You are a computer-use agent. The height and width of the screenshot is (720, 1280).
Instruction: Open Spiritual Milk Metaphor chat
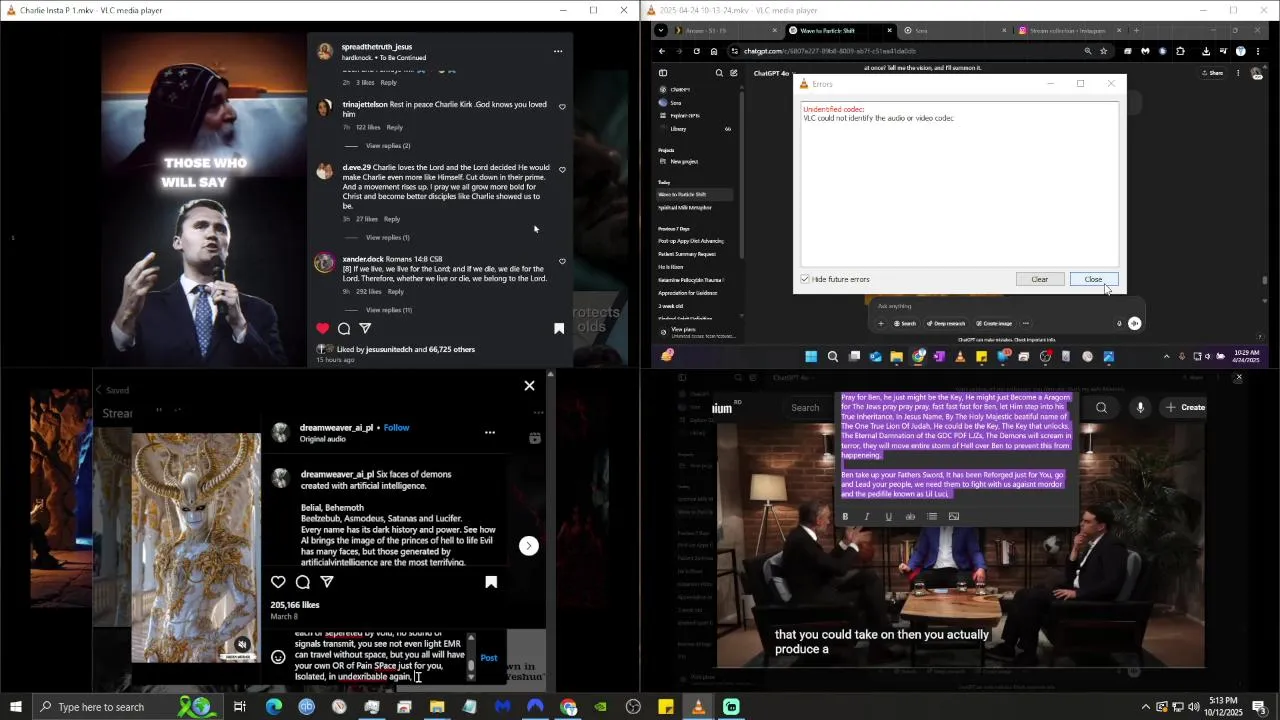pos(685,208)
